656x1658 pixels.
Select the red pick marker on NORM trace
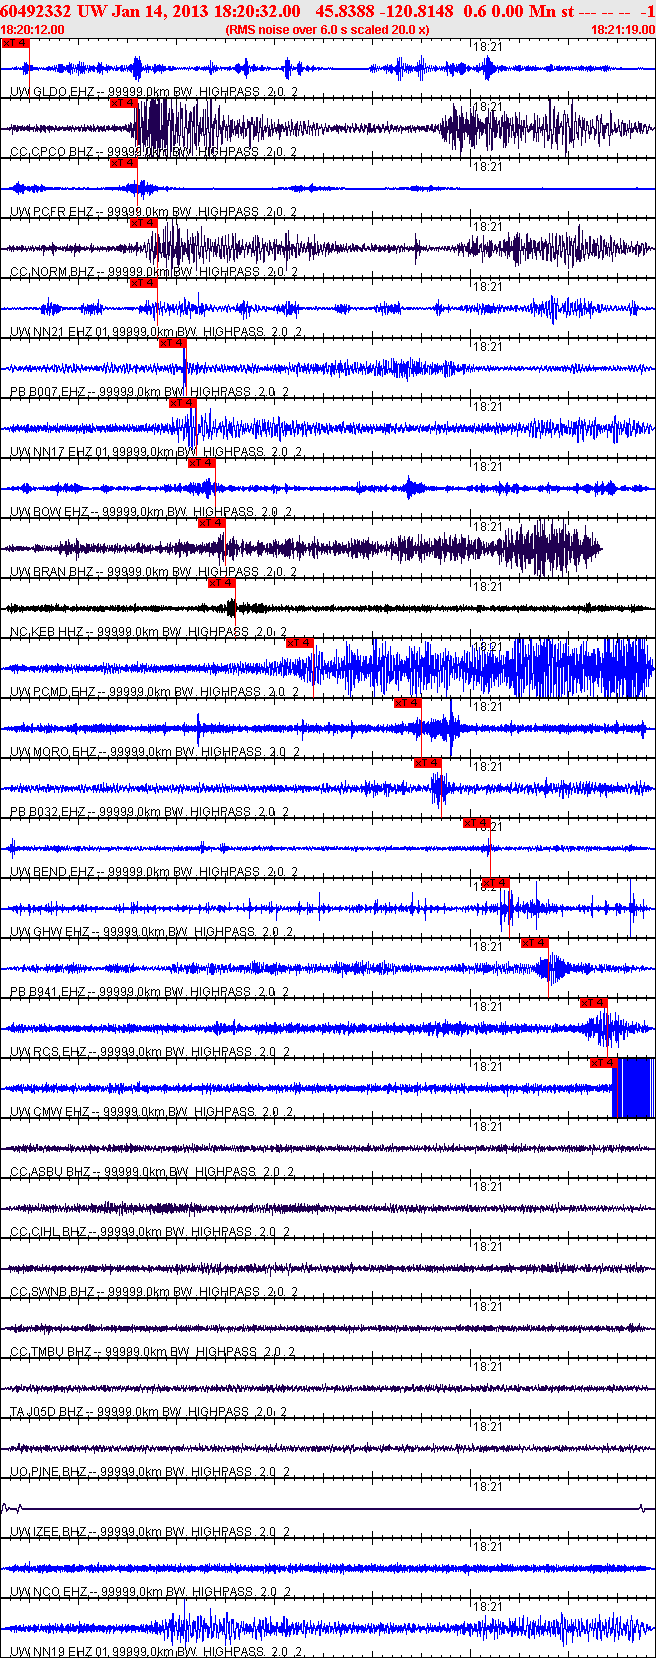[x=143, y=223]
